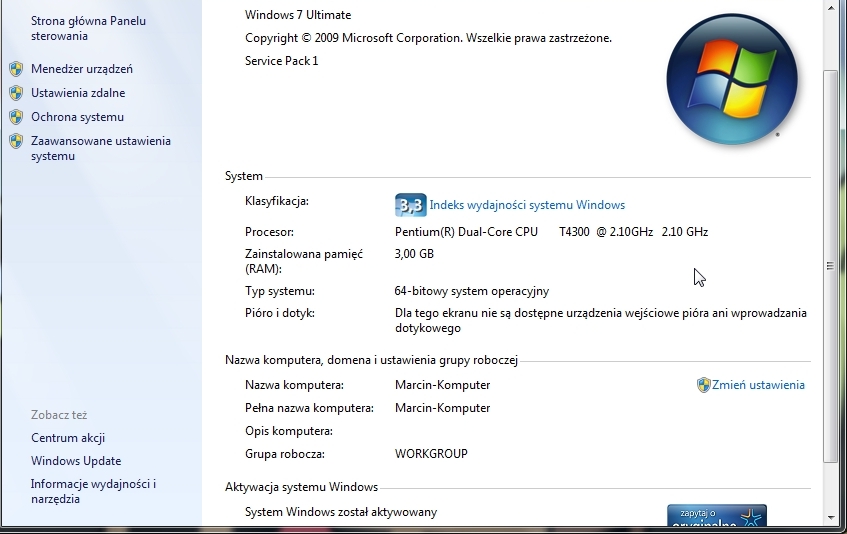Click the shield icon beside Zaawansowane ustawienia systemu
The height and width of the screenshot is (534, 847).
[16, 141]
